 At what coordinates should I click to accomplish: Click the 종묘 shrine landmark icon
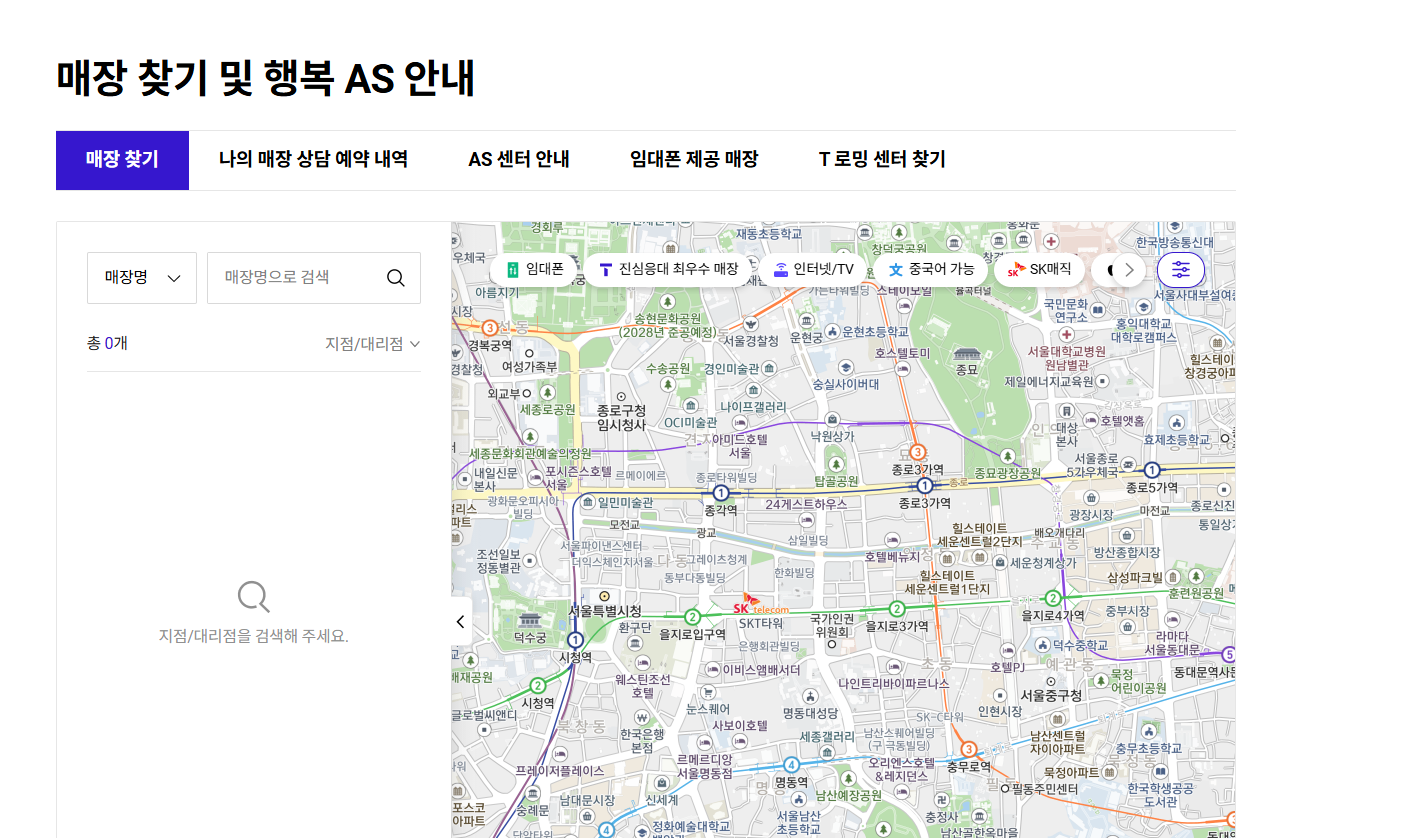[967, 353]
